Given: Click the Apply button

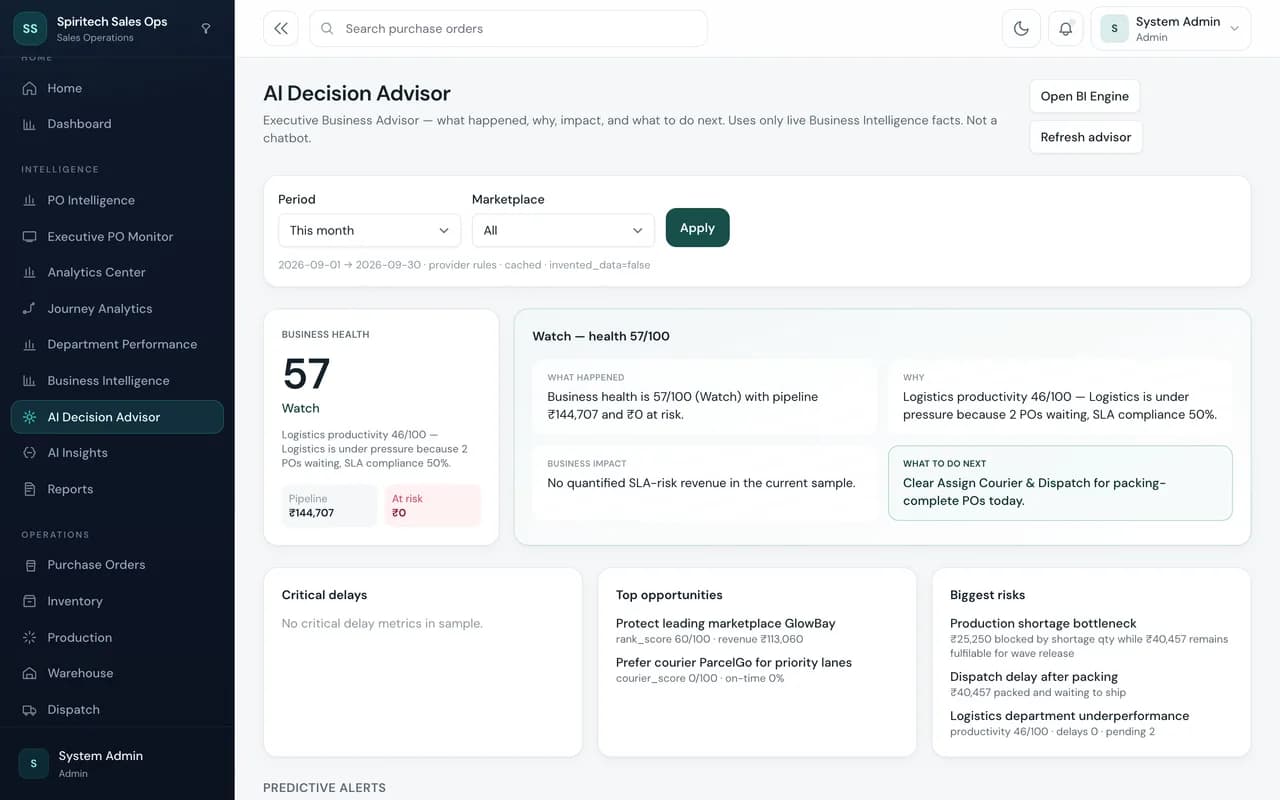Looking at the screenshot, I should pos(698,227).
